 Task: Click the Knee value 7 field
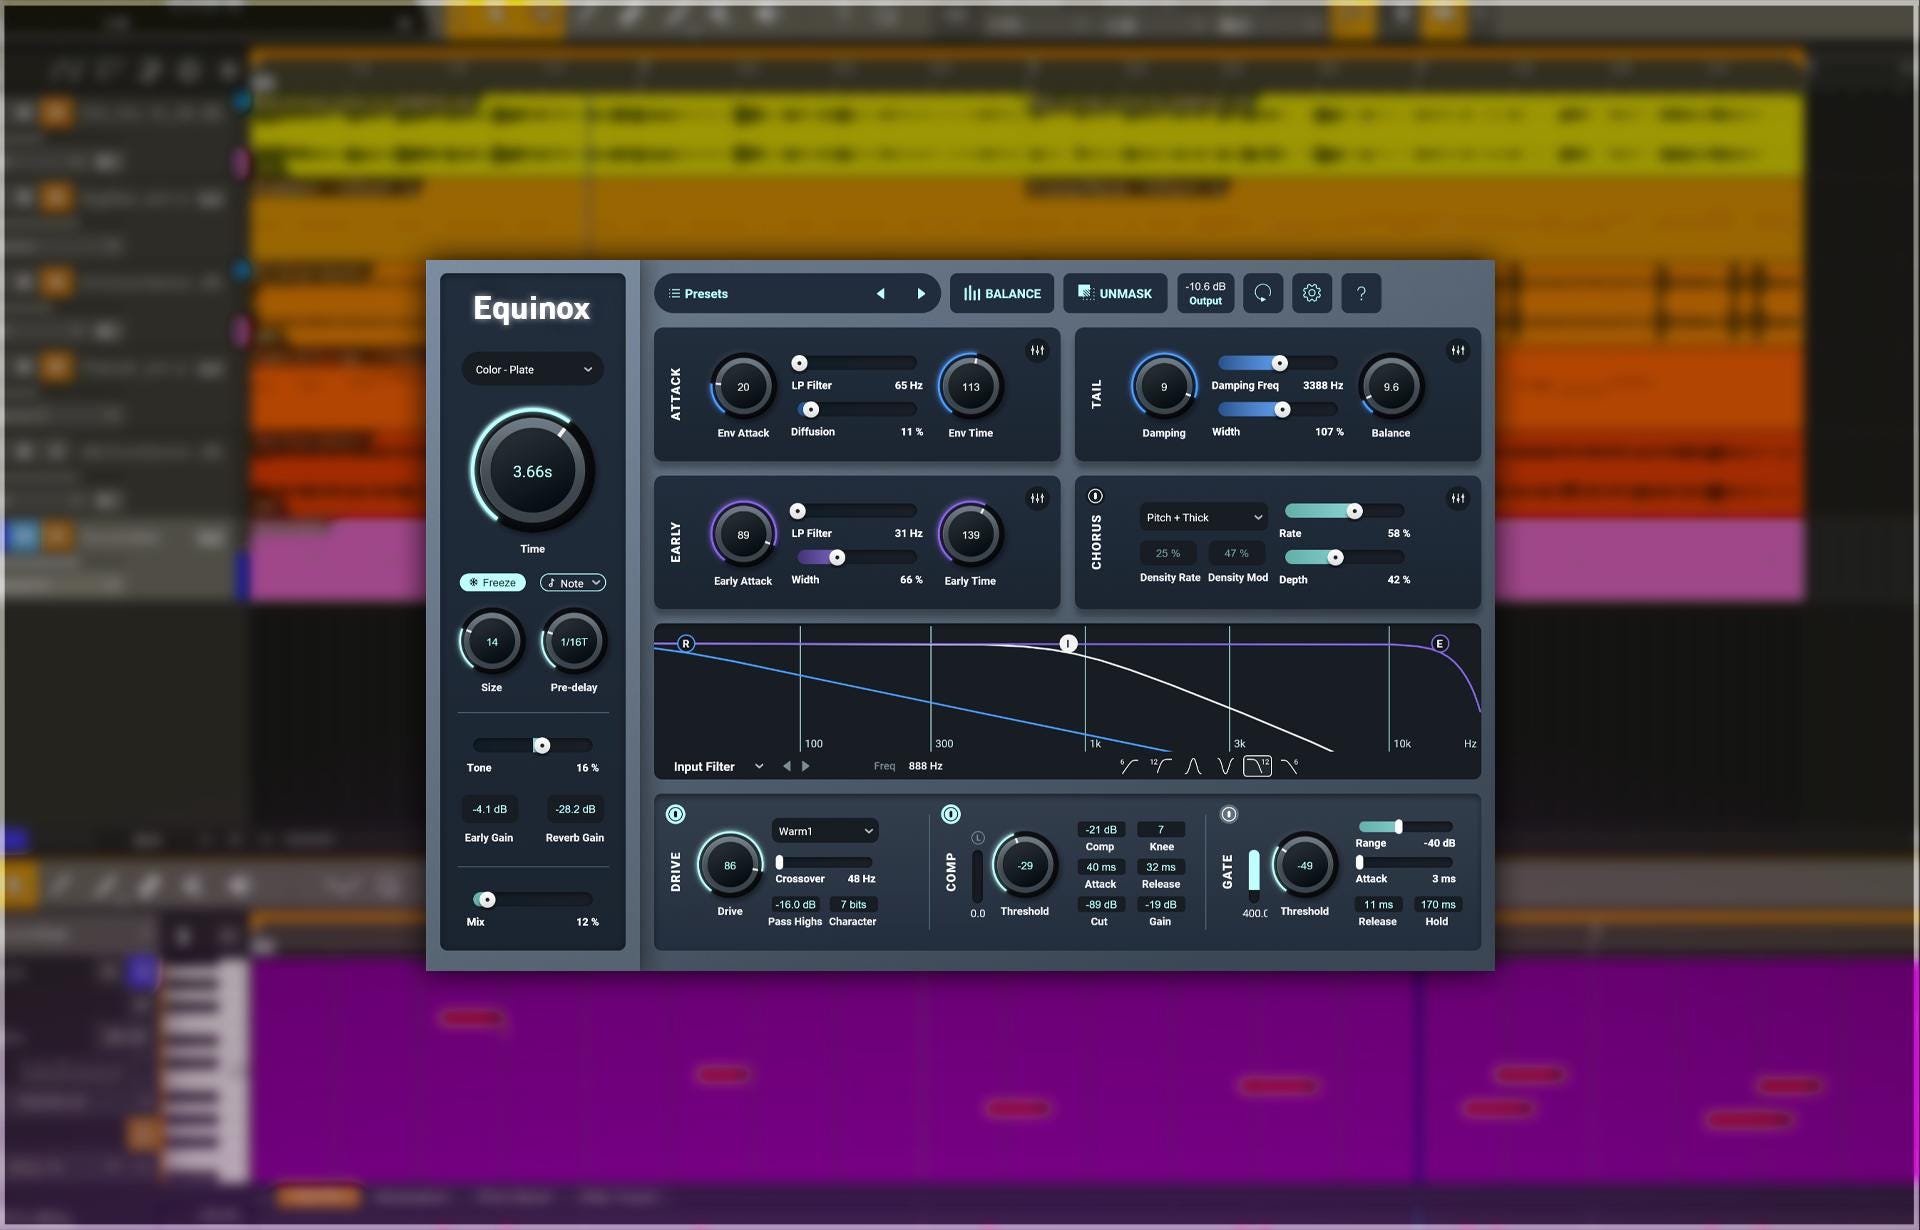(x=1161, y=829)
